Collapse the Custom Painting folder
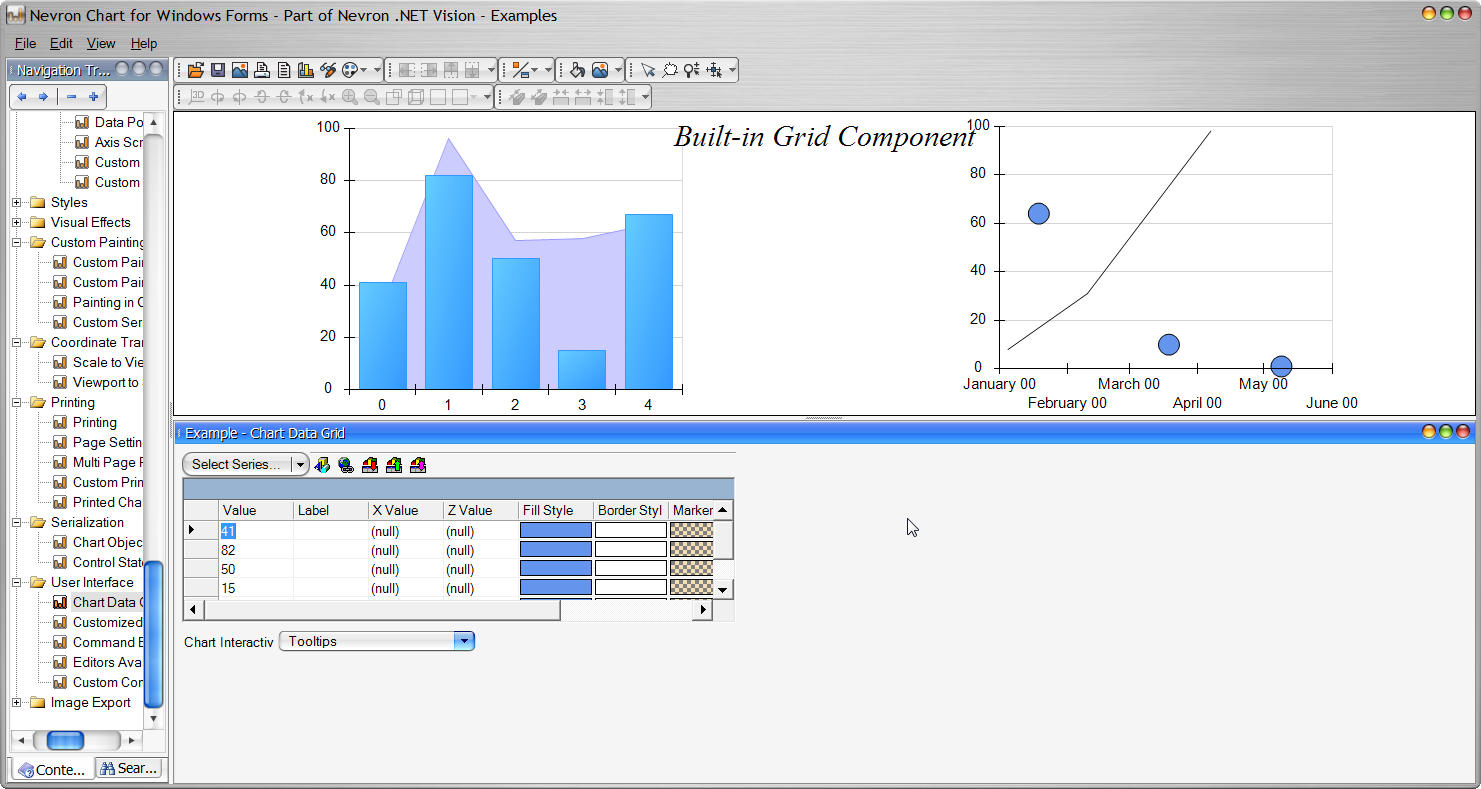Screen dimensions: 1481x789 [14, 242]
